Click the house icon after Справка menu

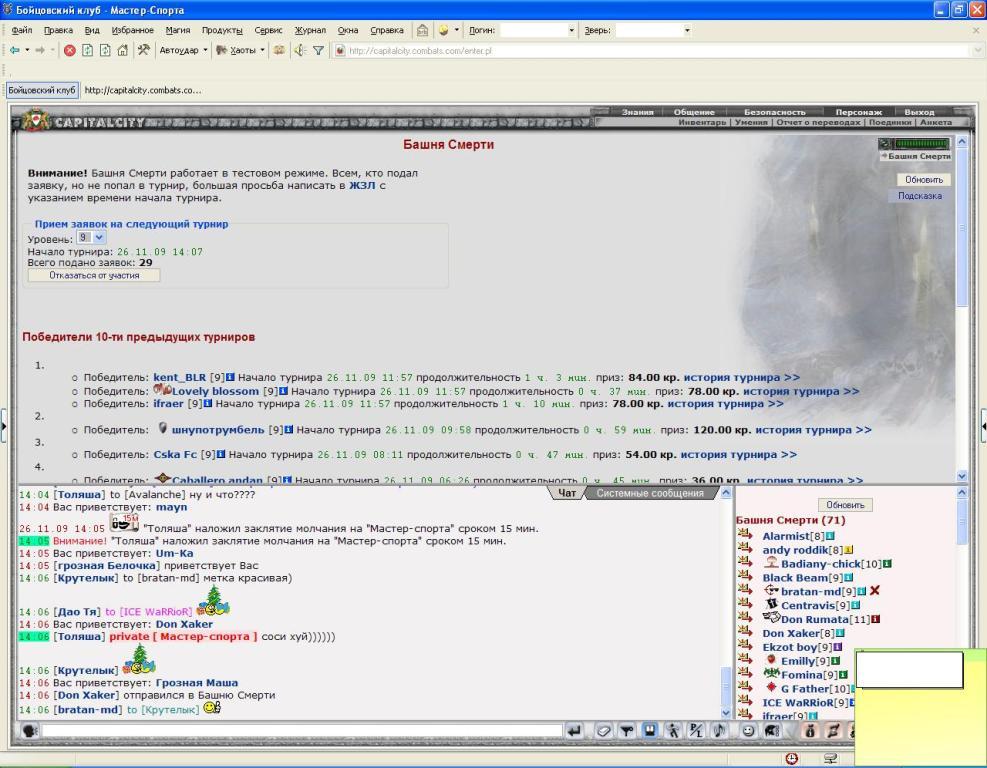tap(422, 30)
